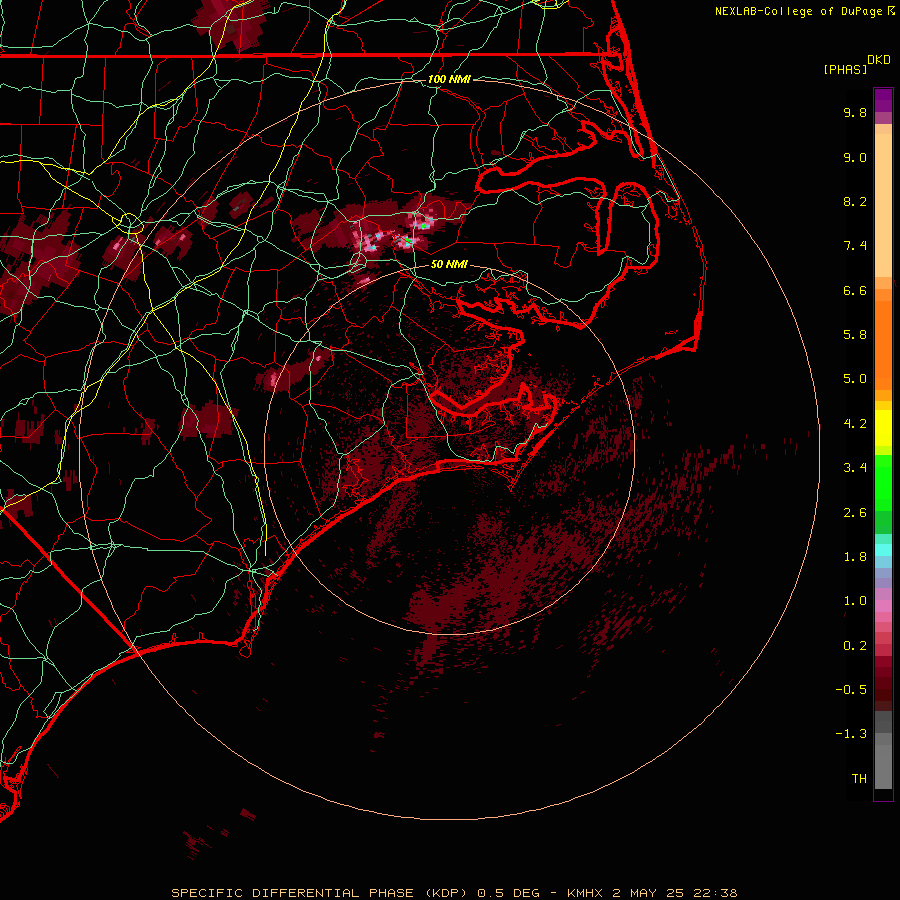Viewport: 900px width, 900px height.
Task: Click the 1.0 value on the color scale
Action: 855,601
